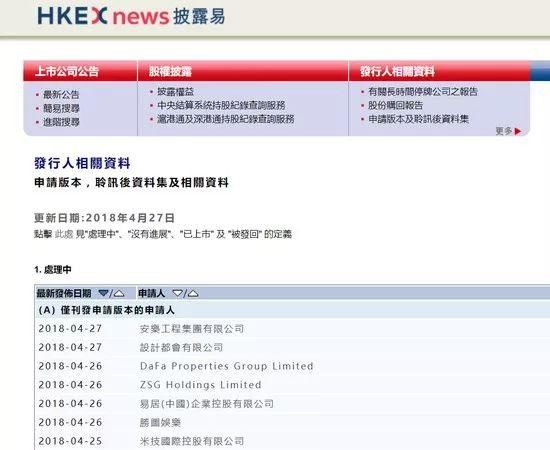Click the date 2018-04-26 beside 易居(中國)企業控股有限公司
The height and width of the screenshot is (450, 550).
pyautogui.click(x=70, y=404)
